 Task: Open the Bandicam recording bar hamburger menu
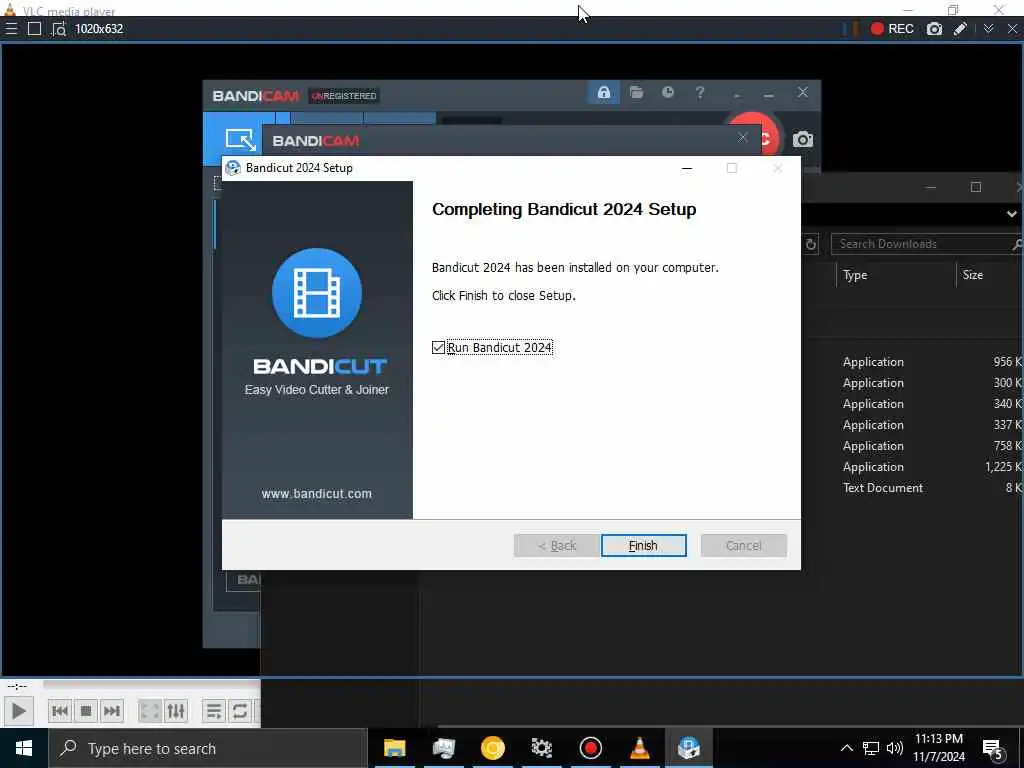click(11, 29)
